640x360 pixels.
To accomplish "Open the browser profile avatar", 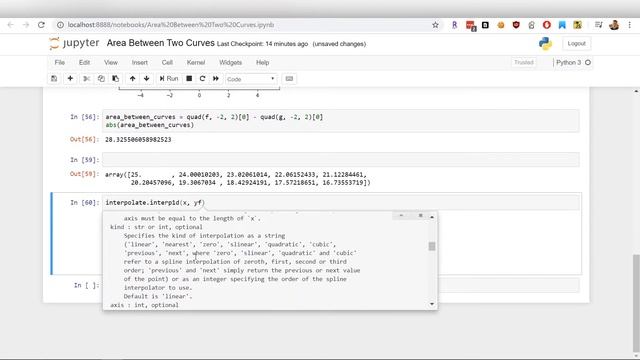I will pyautogui.click(x=614, y=25).
